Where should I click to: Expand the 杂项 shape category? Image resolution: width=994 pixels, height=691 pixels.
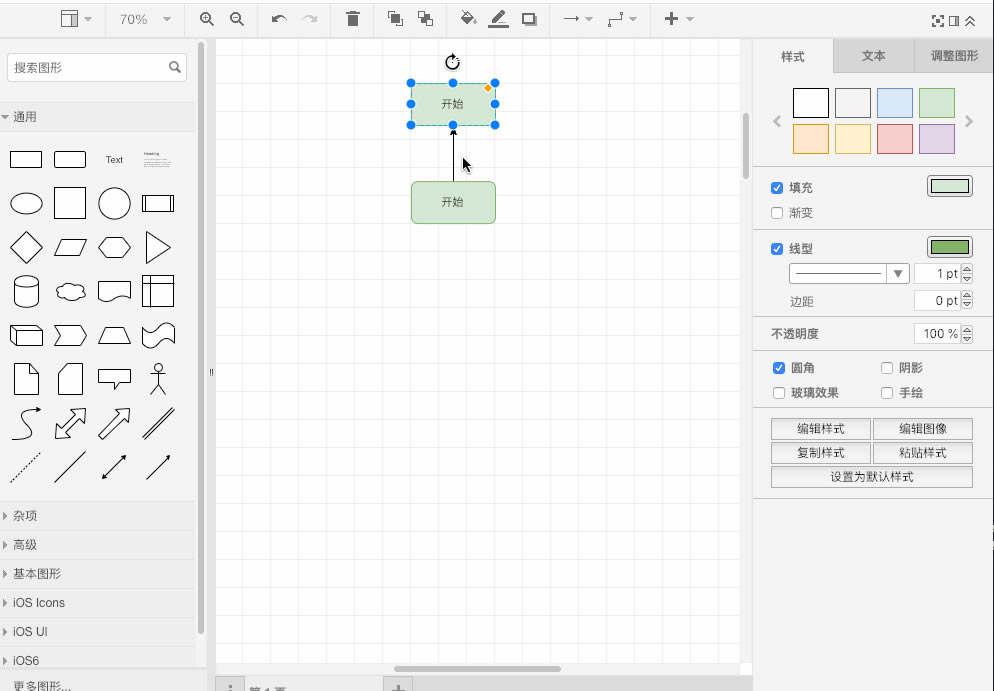25,516
